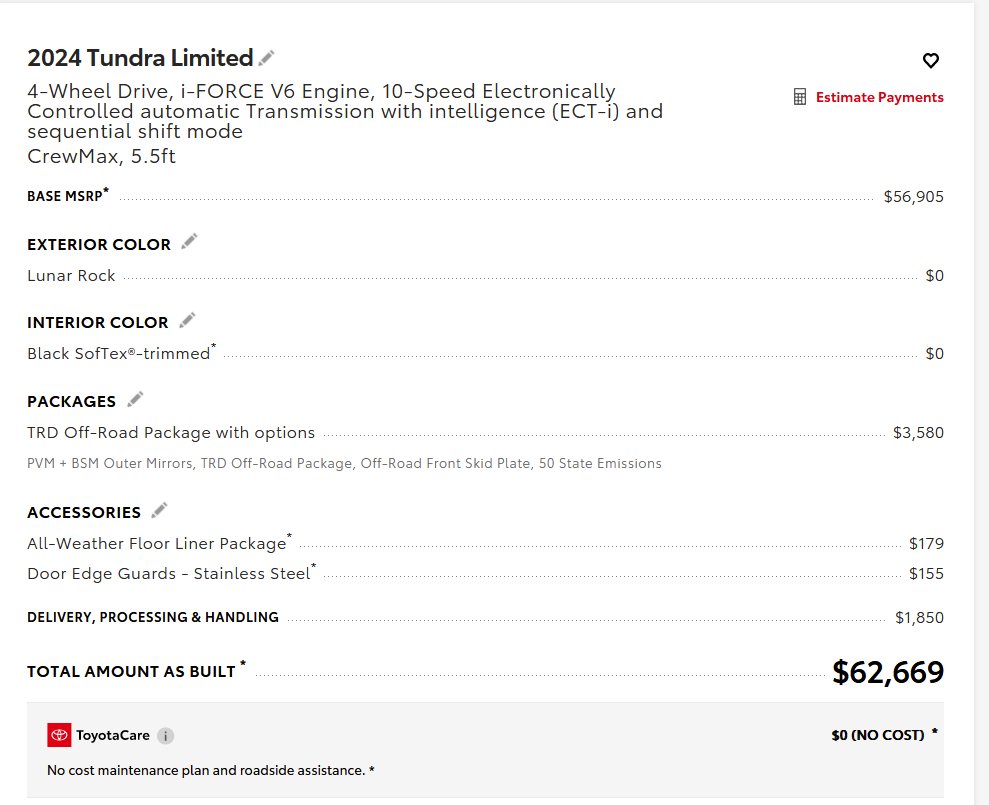Click Door Edge Guards - Stainless Steel item
This screenshot has height=805, width=989.
tap(168, 573)
